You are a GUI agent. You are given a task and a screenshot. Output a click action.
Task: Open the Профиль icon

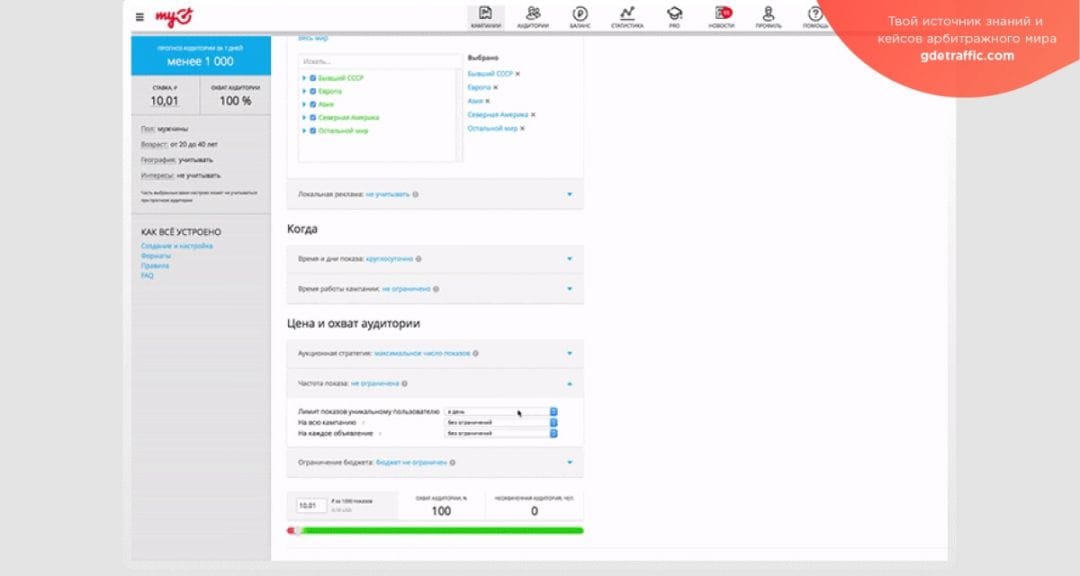[768, 15]
